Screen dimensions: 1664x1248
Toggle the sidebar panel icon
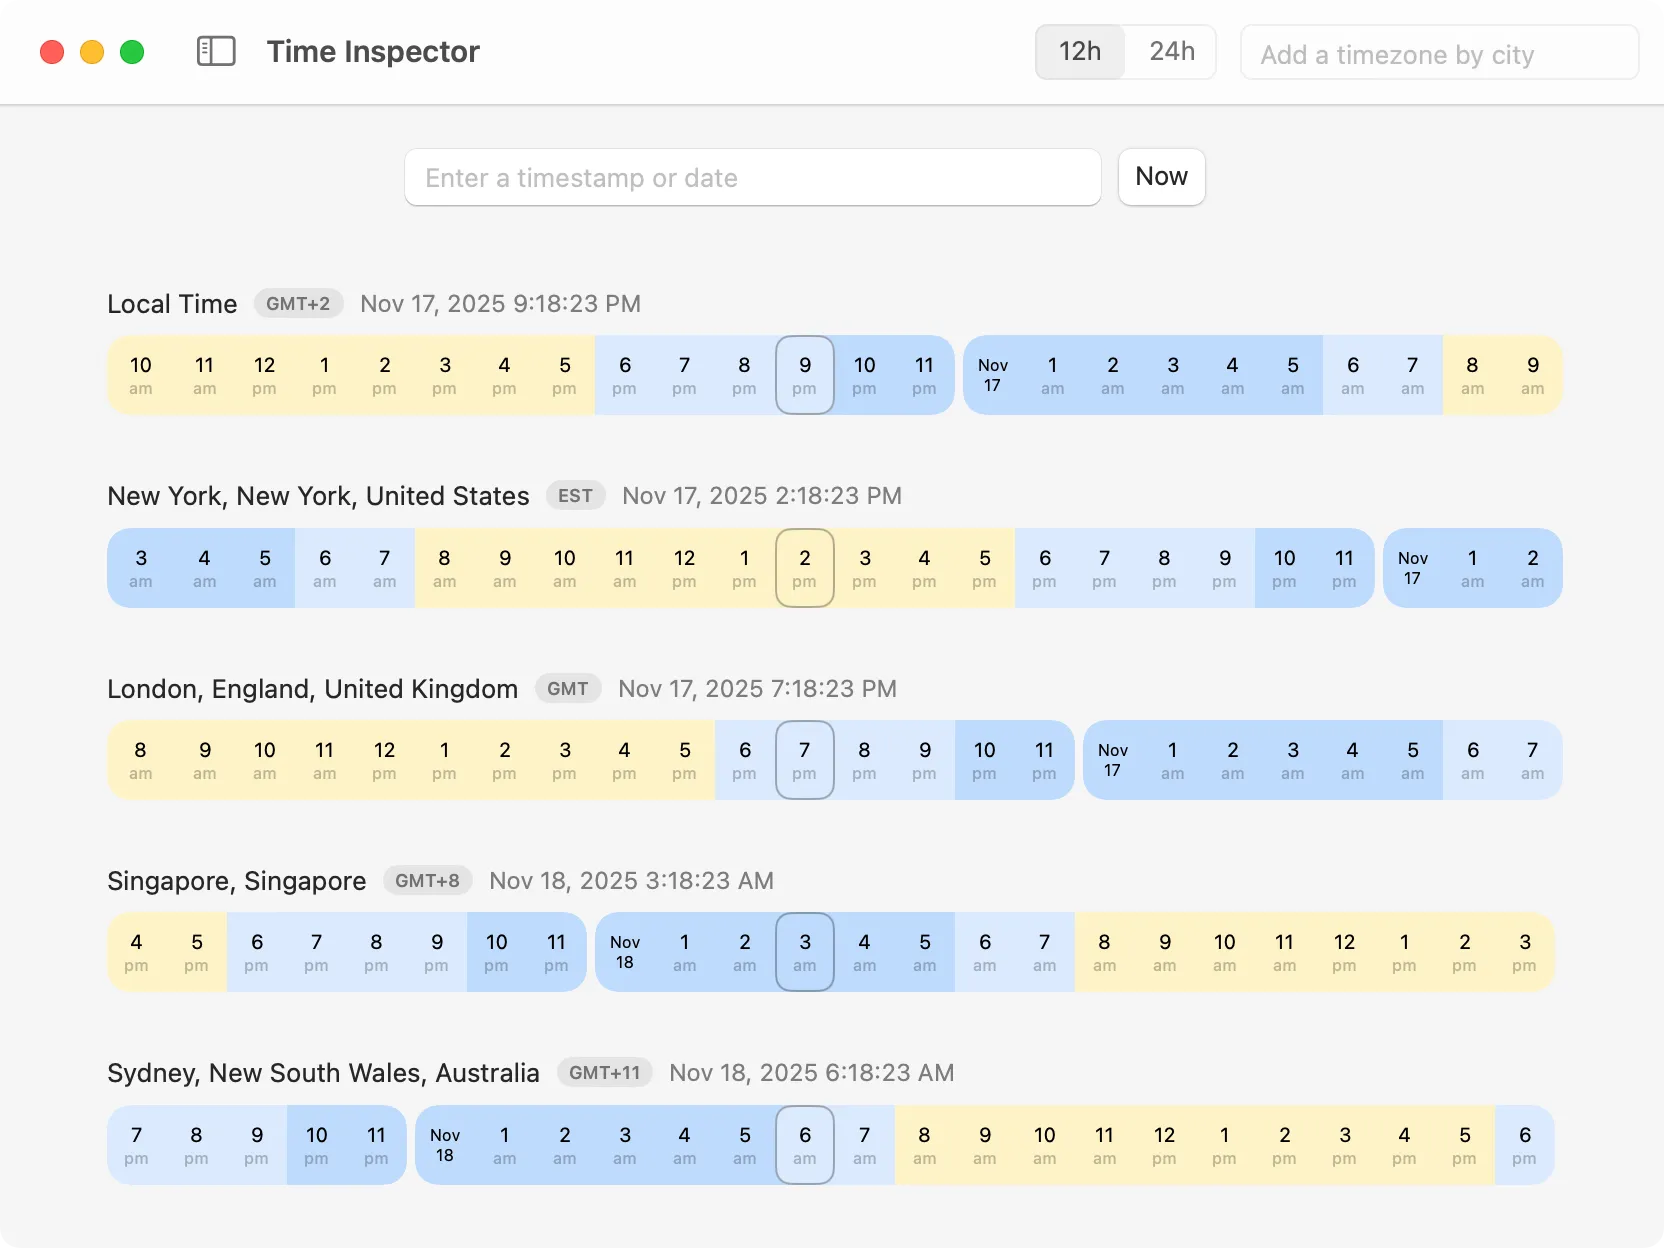point(216,51)
